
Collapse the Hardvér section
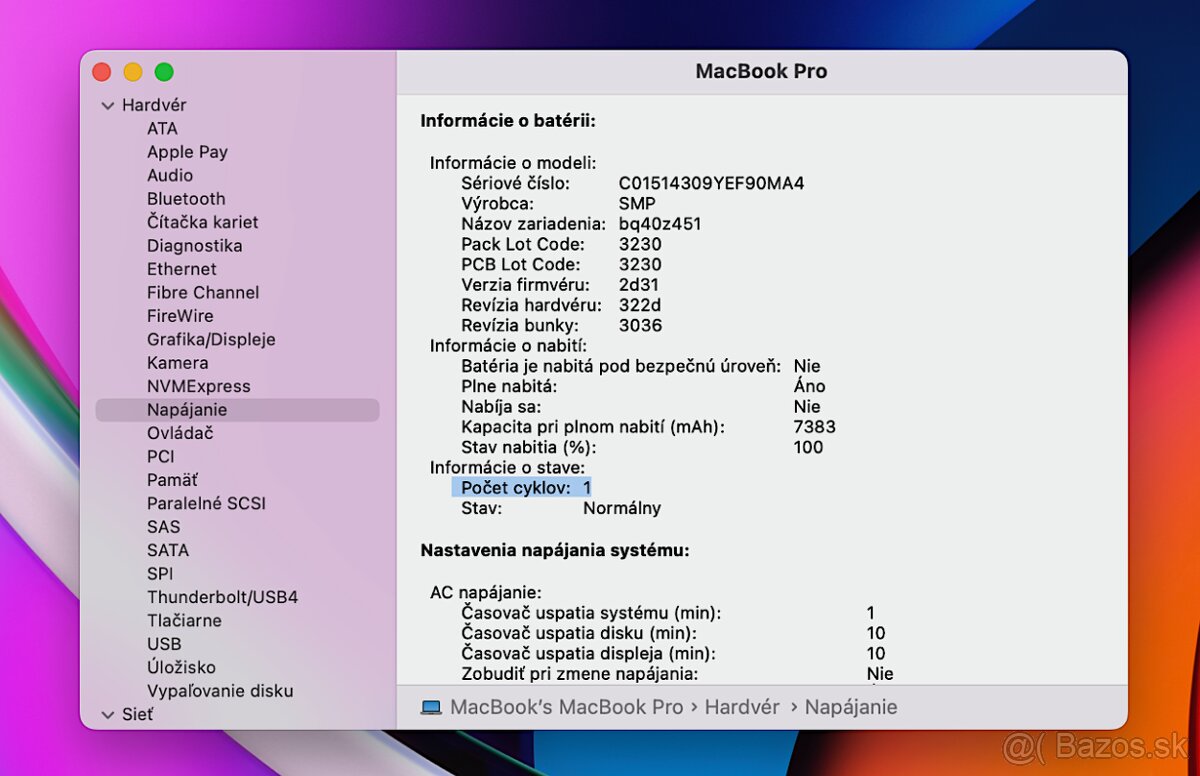pyautogui.click(x=108, y=104)
